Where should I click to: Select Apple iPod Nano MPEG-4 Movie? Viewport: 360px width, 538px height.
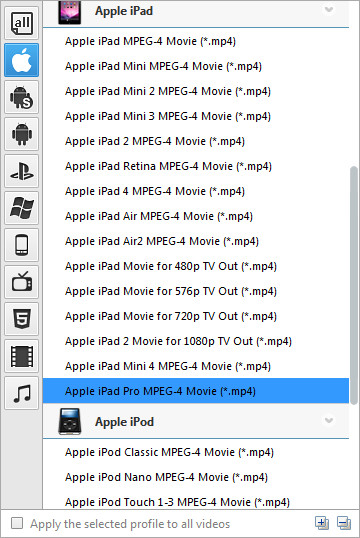tap(196, 477)
